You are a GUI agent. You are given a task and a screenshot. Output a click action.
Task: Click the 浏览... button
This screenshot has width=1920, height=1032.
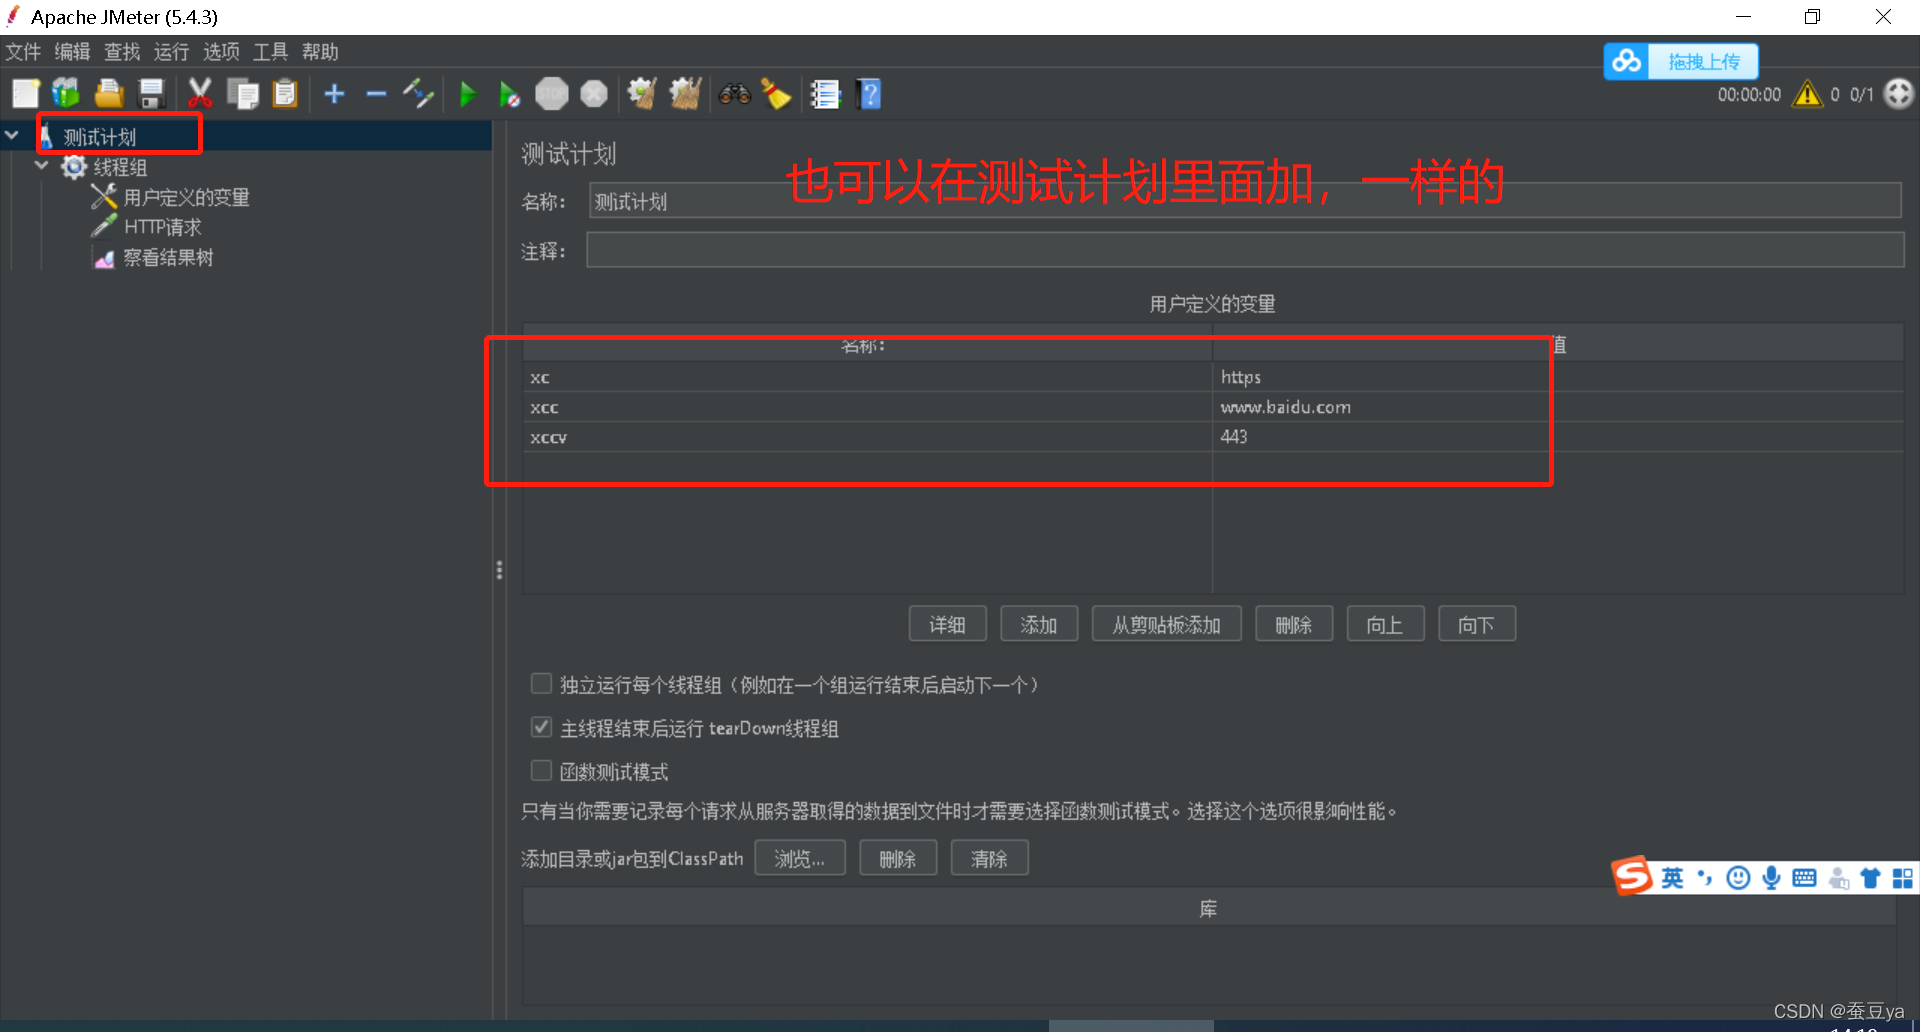pos(800,858)
